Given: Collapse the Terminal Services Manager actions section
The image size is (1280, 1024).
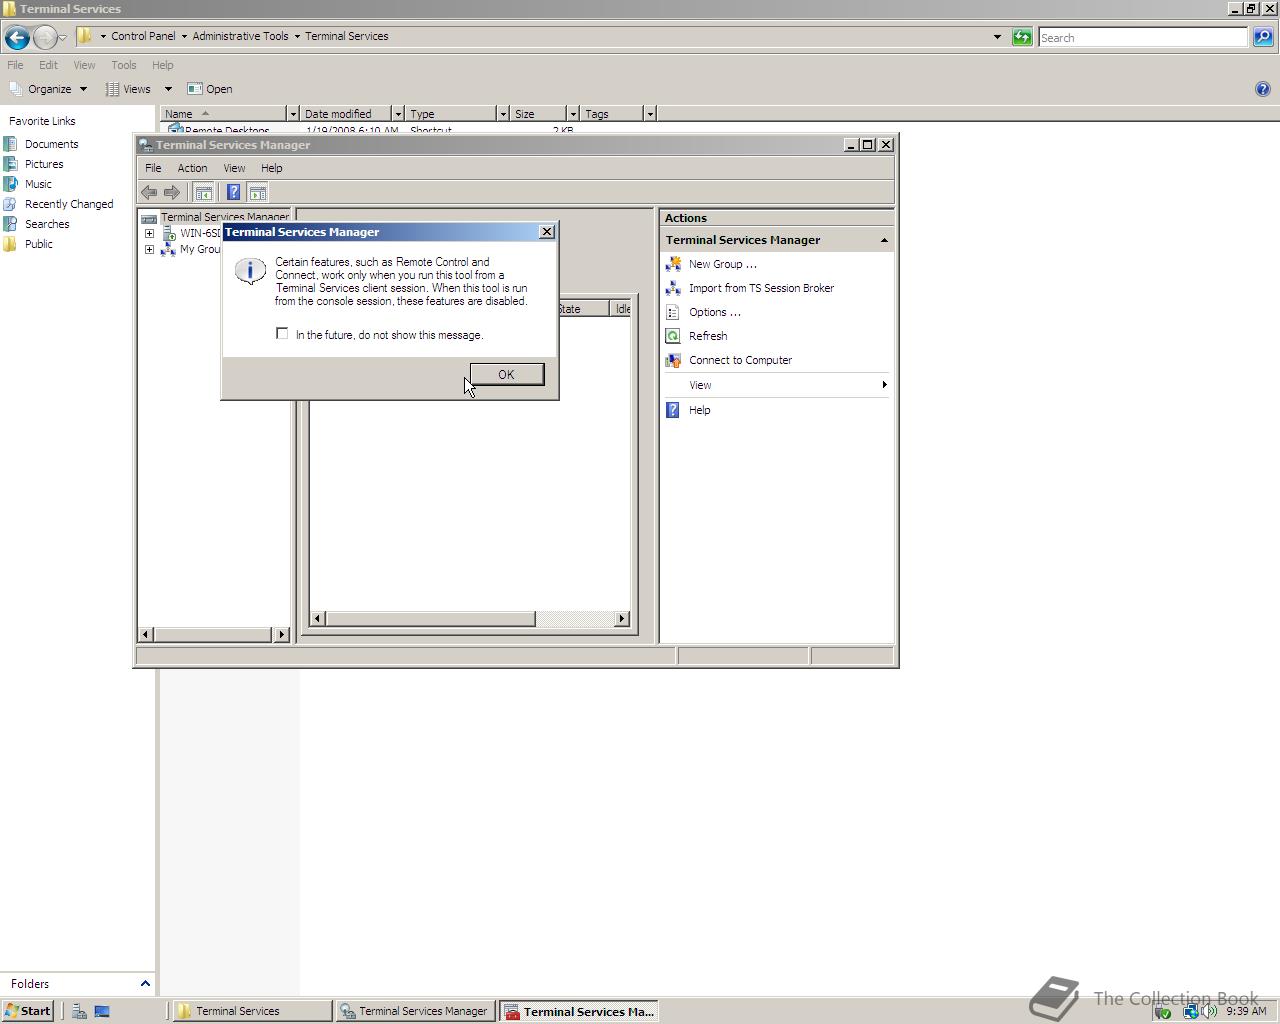Looking at the screenshot, I should tap(884, 240).
